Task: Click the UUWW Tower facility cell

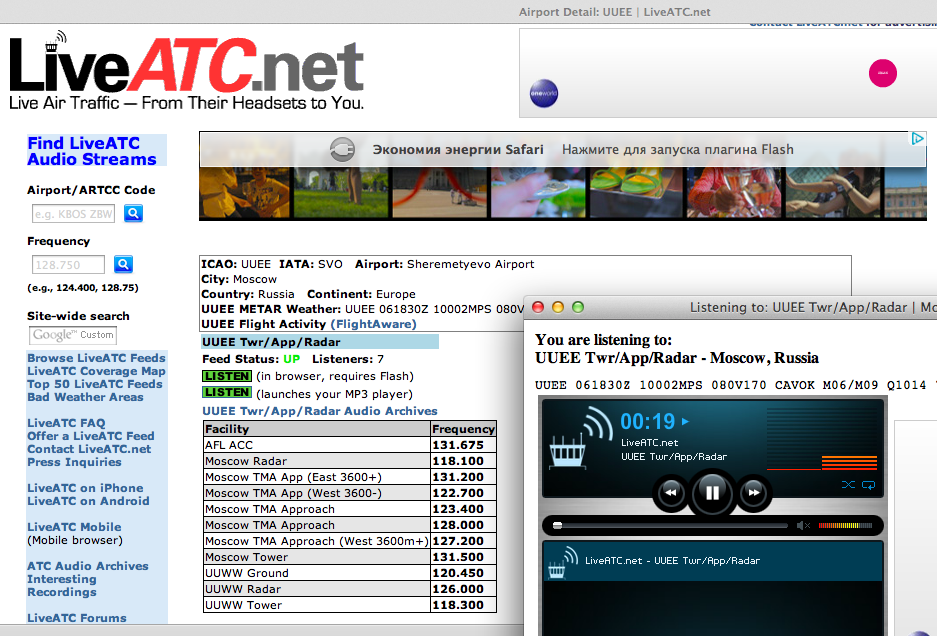Action: [x=317, y=606]
